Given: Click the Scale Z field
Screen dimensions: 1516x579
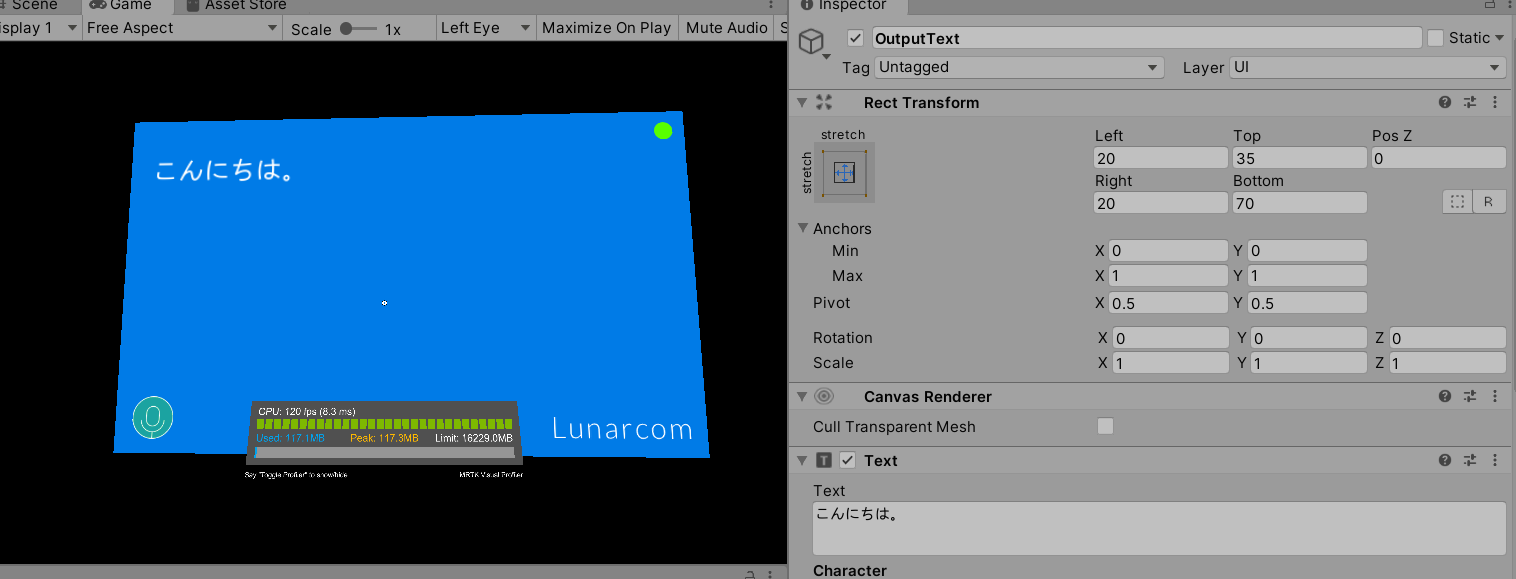Looking at the screenshot, I should (x=1447, y=363).
